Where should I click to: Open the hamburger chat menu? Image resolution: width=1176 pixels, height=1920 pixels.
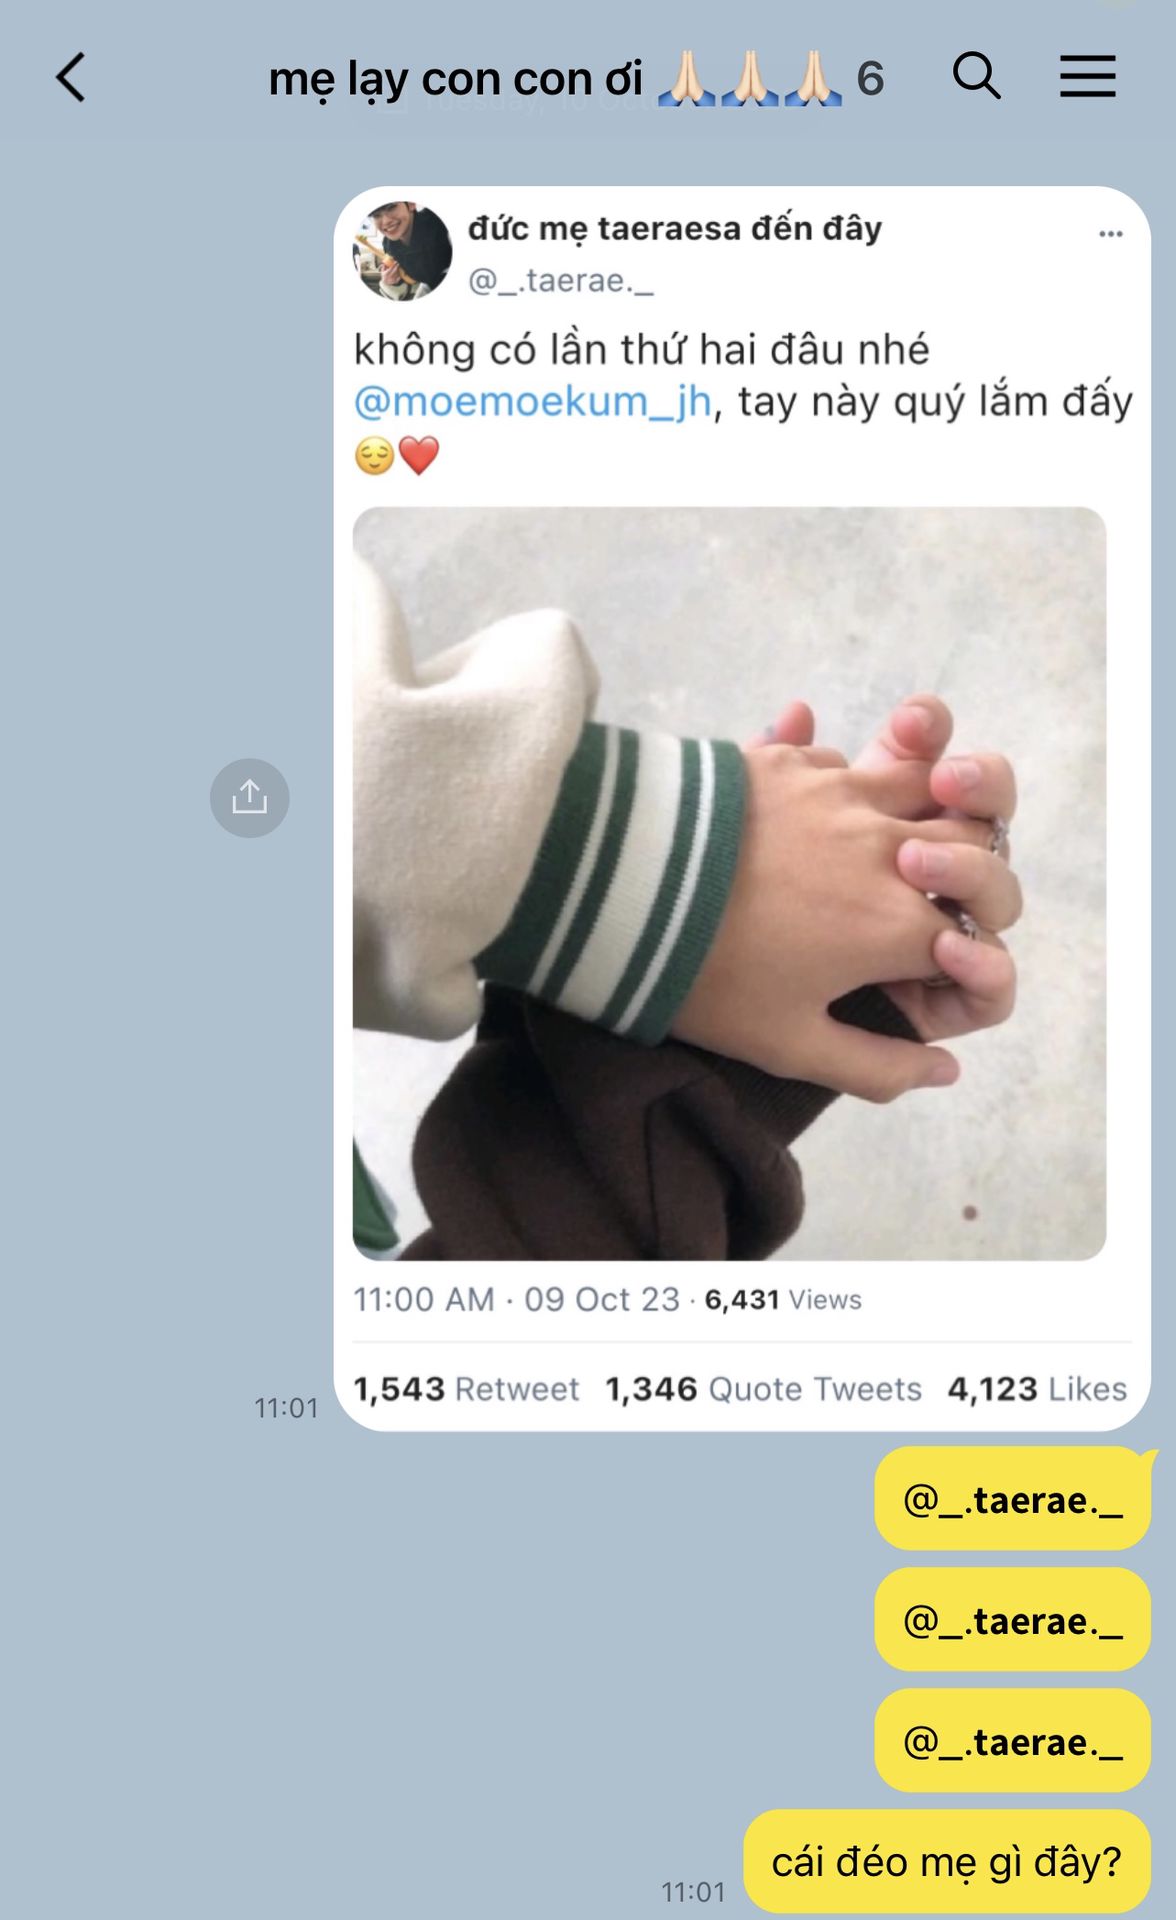coord(1087,76)
